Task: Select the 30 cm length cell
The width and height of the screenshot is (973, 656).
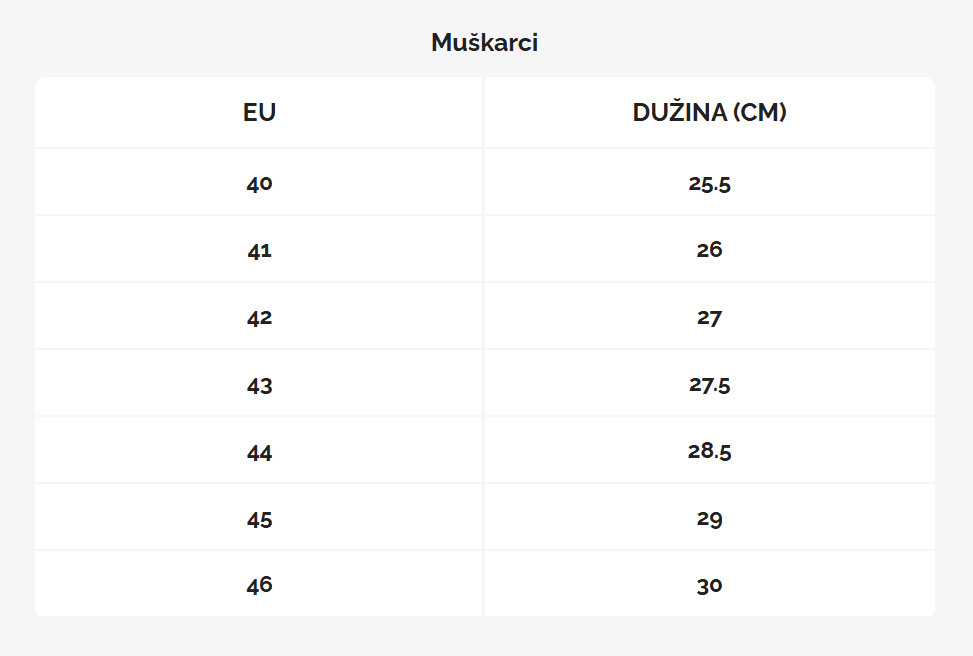Action: pyautogui.click(x=709, y=586)
